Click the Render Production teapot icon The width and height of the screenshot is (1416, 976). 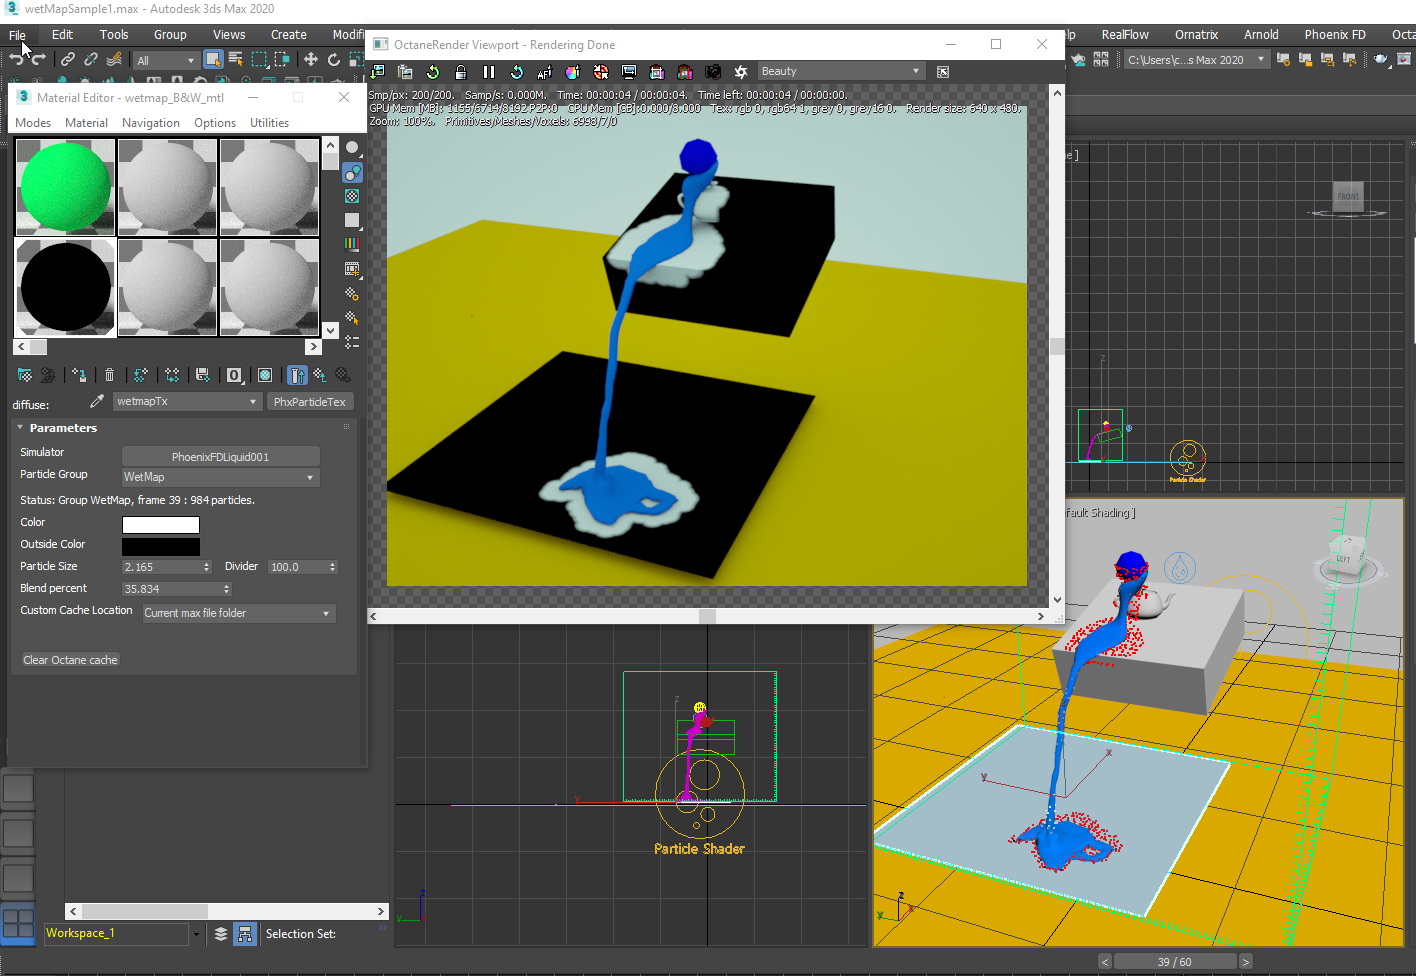[x=1381, y=60]
